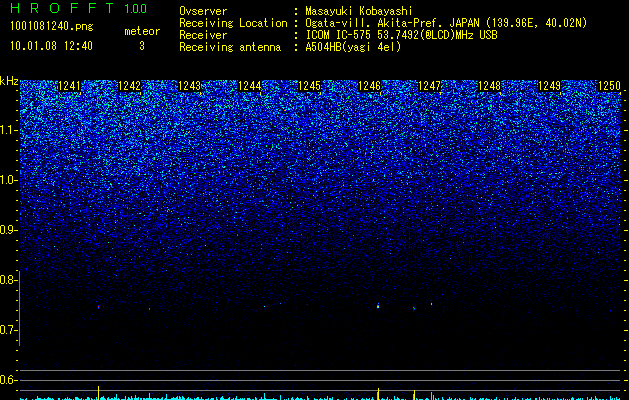Click the date text 10.01.08 12:40

coord(51,46)
